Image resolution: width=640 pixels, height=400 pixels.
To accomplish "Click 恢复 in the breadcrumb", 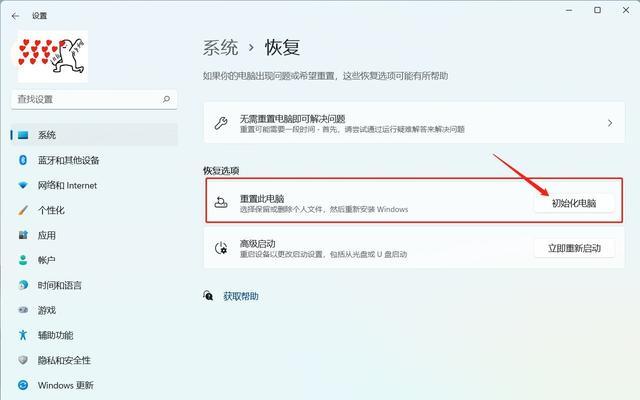I will tap(282, 48).
